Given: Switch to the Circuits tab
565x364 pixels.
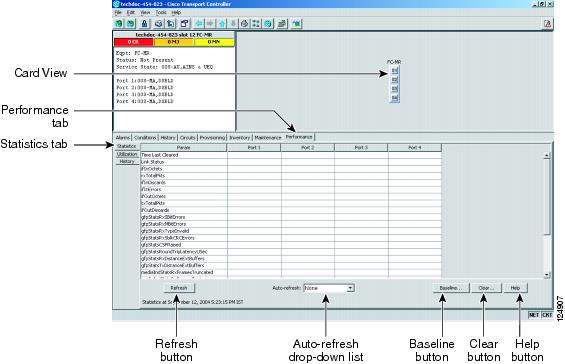Looking at the screenshot, I should coord(187,138).
